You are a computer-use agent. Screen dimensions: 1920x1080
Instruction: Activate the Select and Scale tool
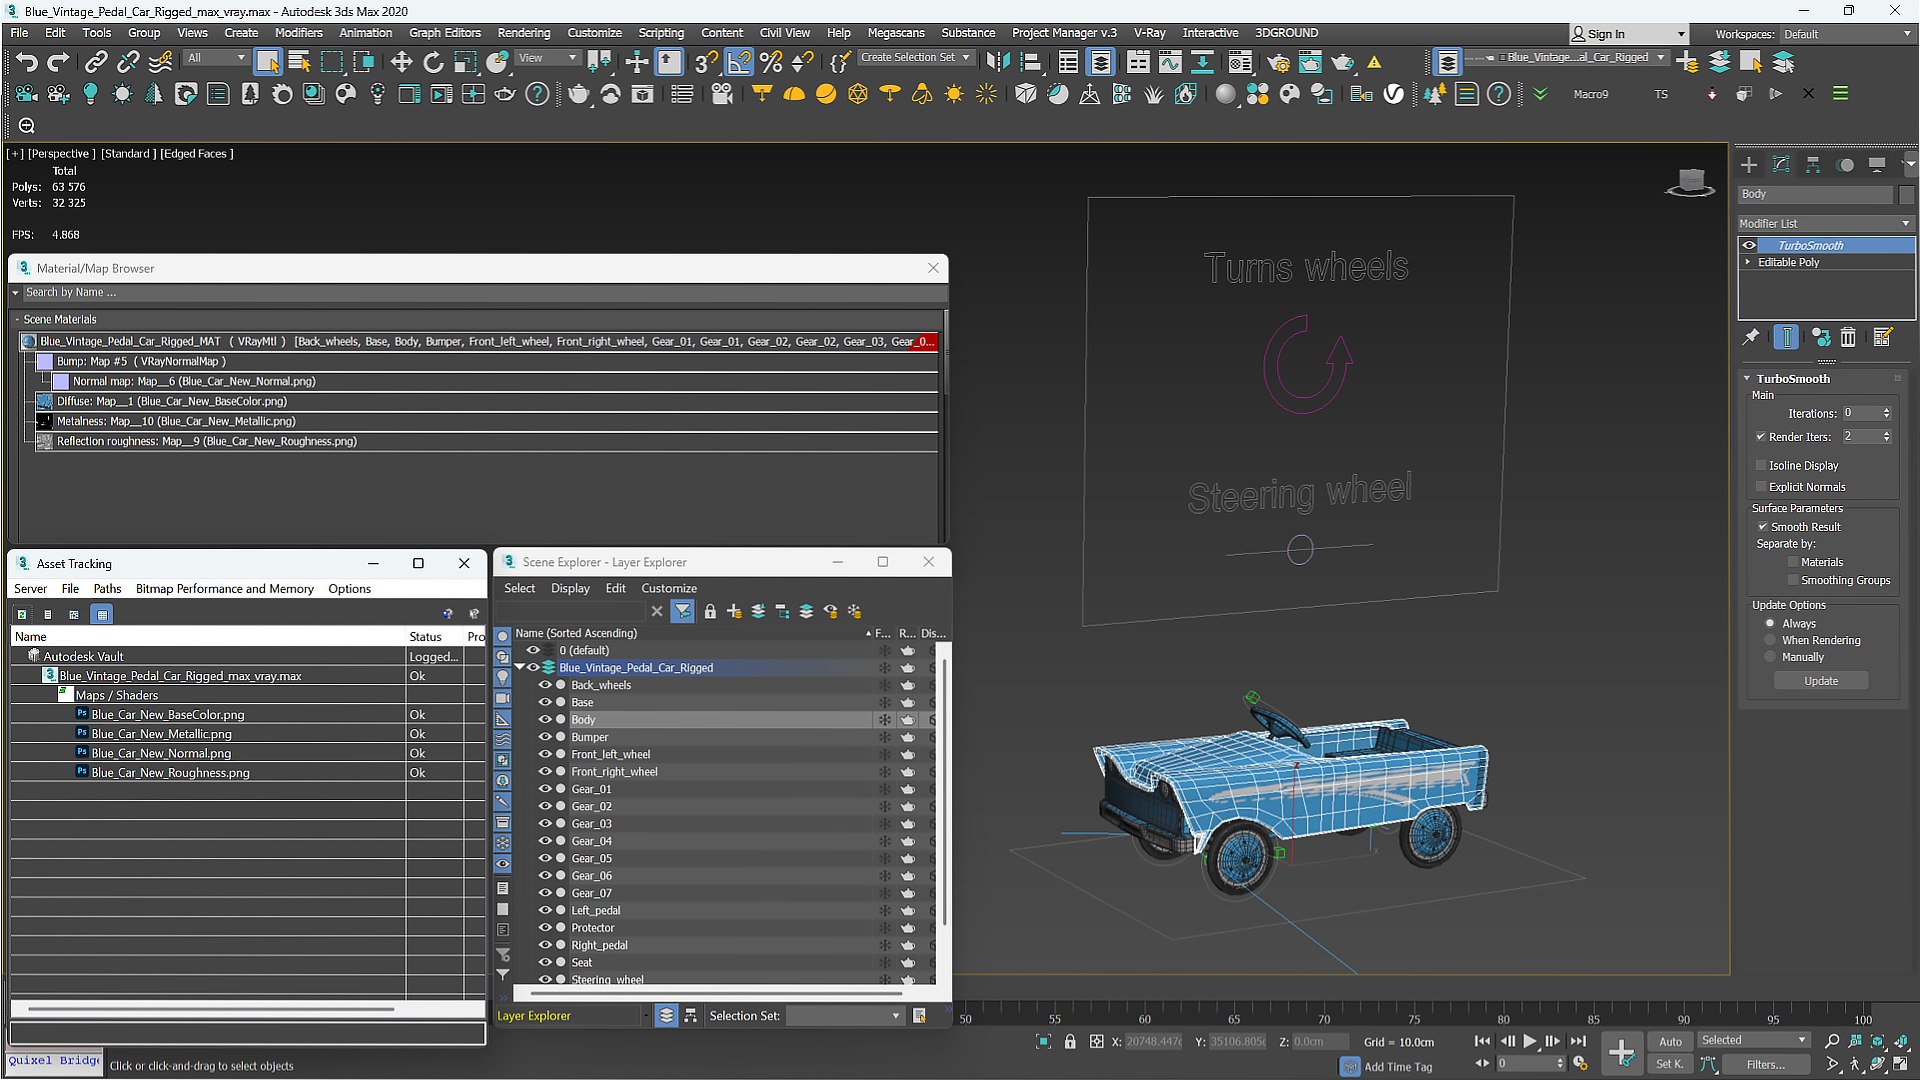(x=465, y=62)
